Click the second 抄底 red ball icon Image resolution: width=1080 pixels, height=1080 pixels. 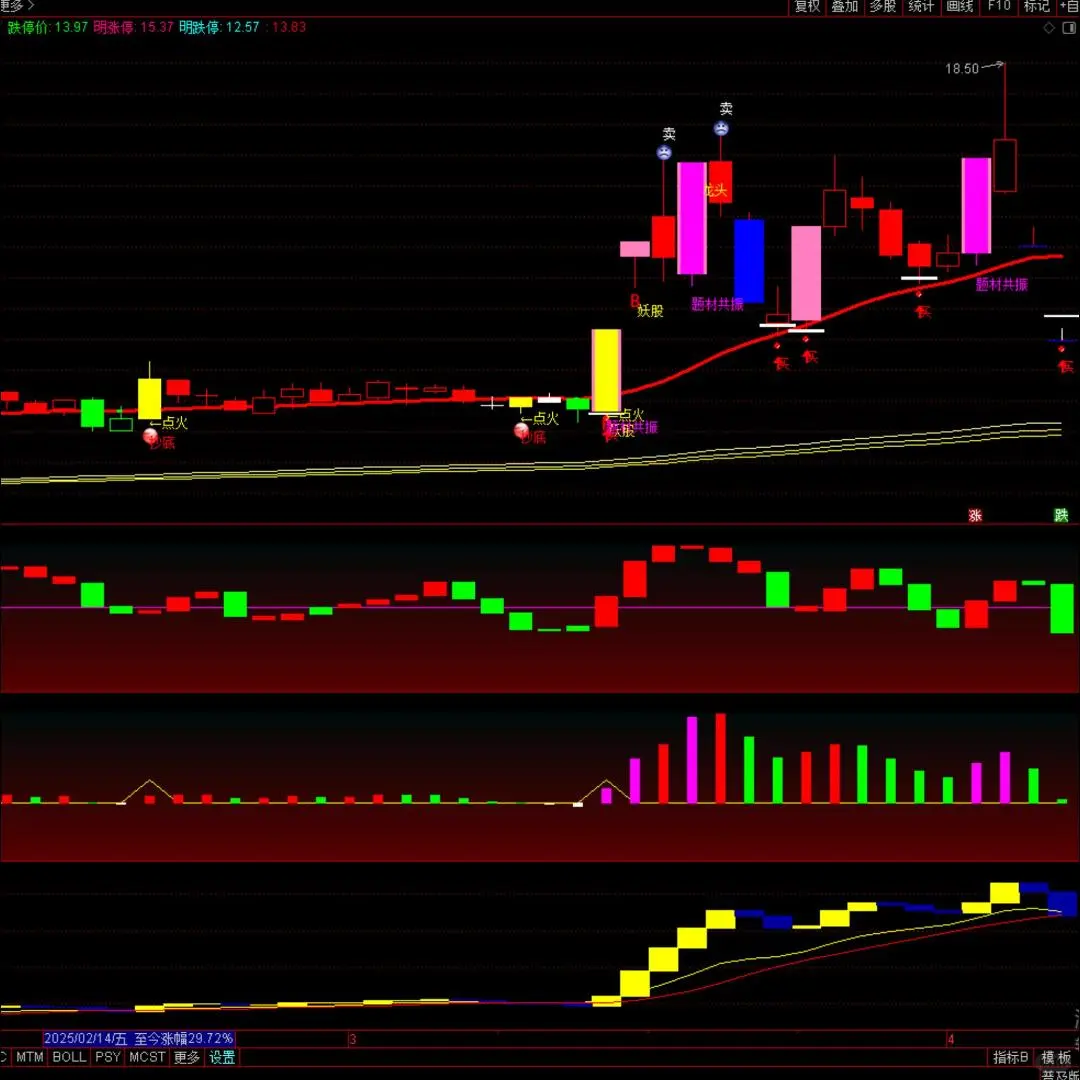[x=521, y=431]
